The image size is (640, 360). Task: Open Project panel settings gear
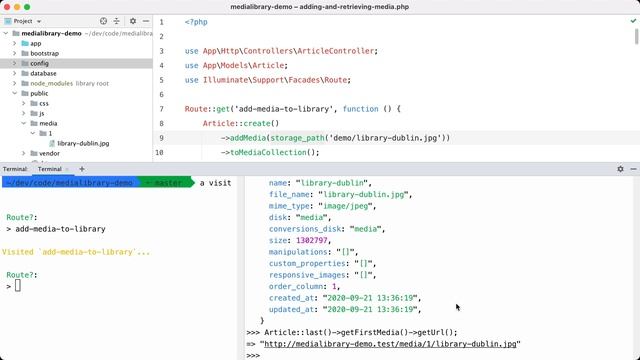[133, 21]
